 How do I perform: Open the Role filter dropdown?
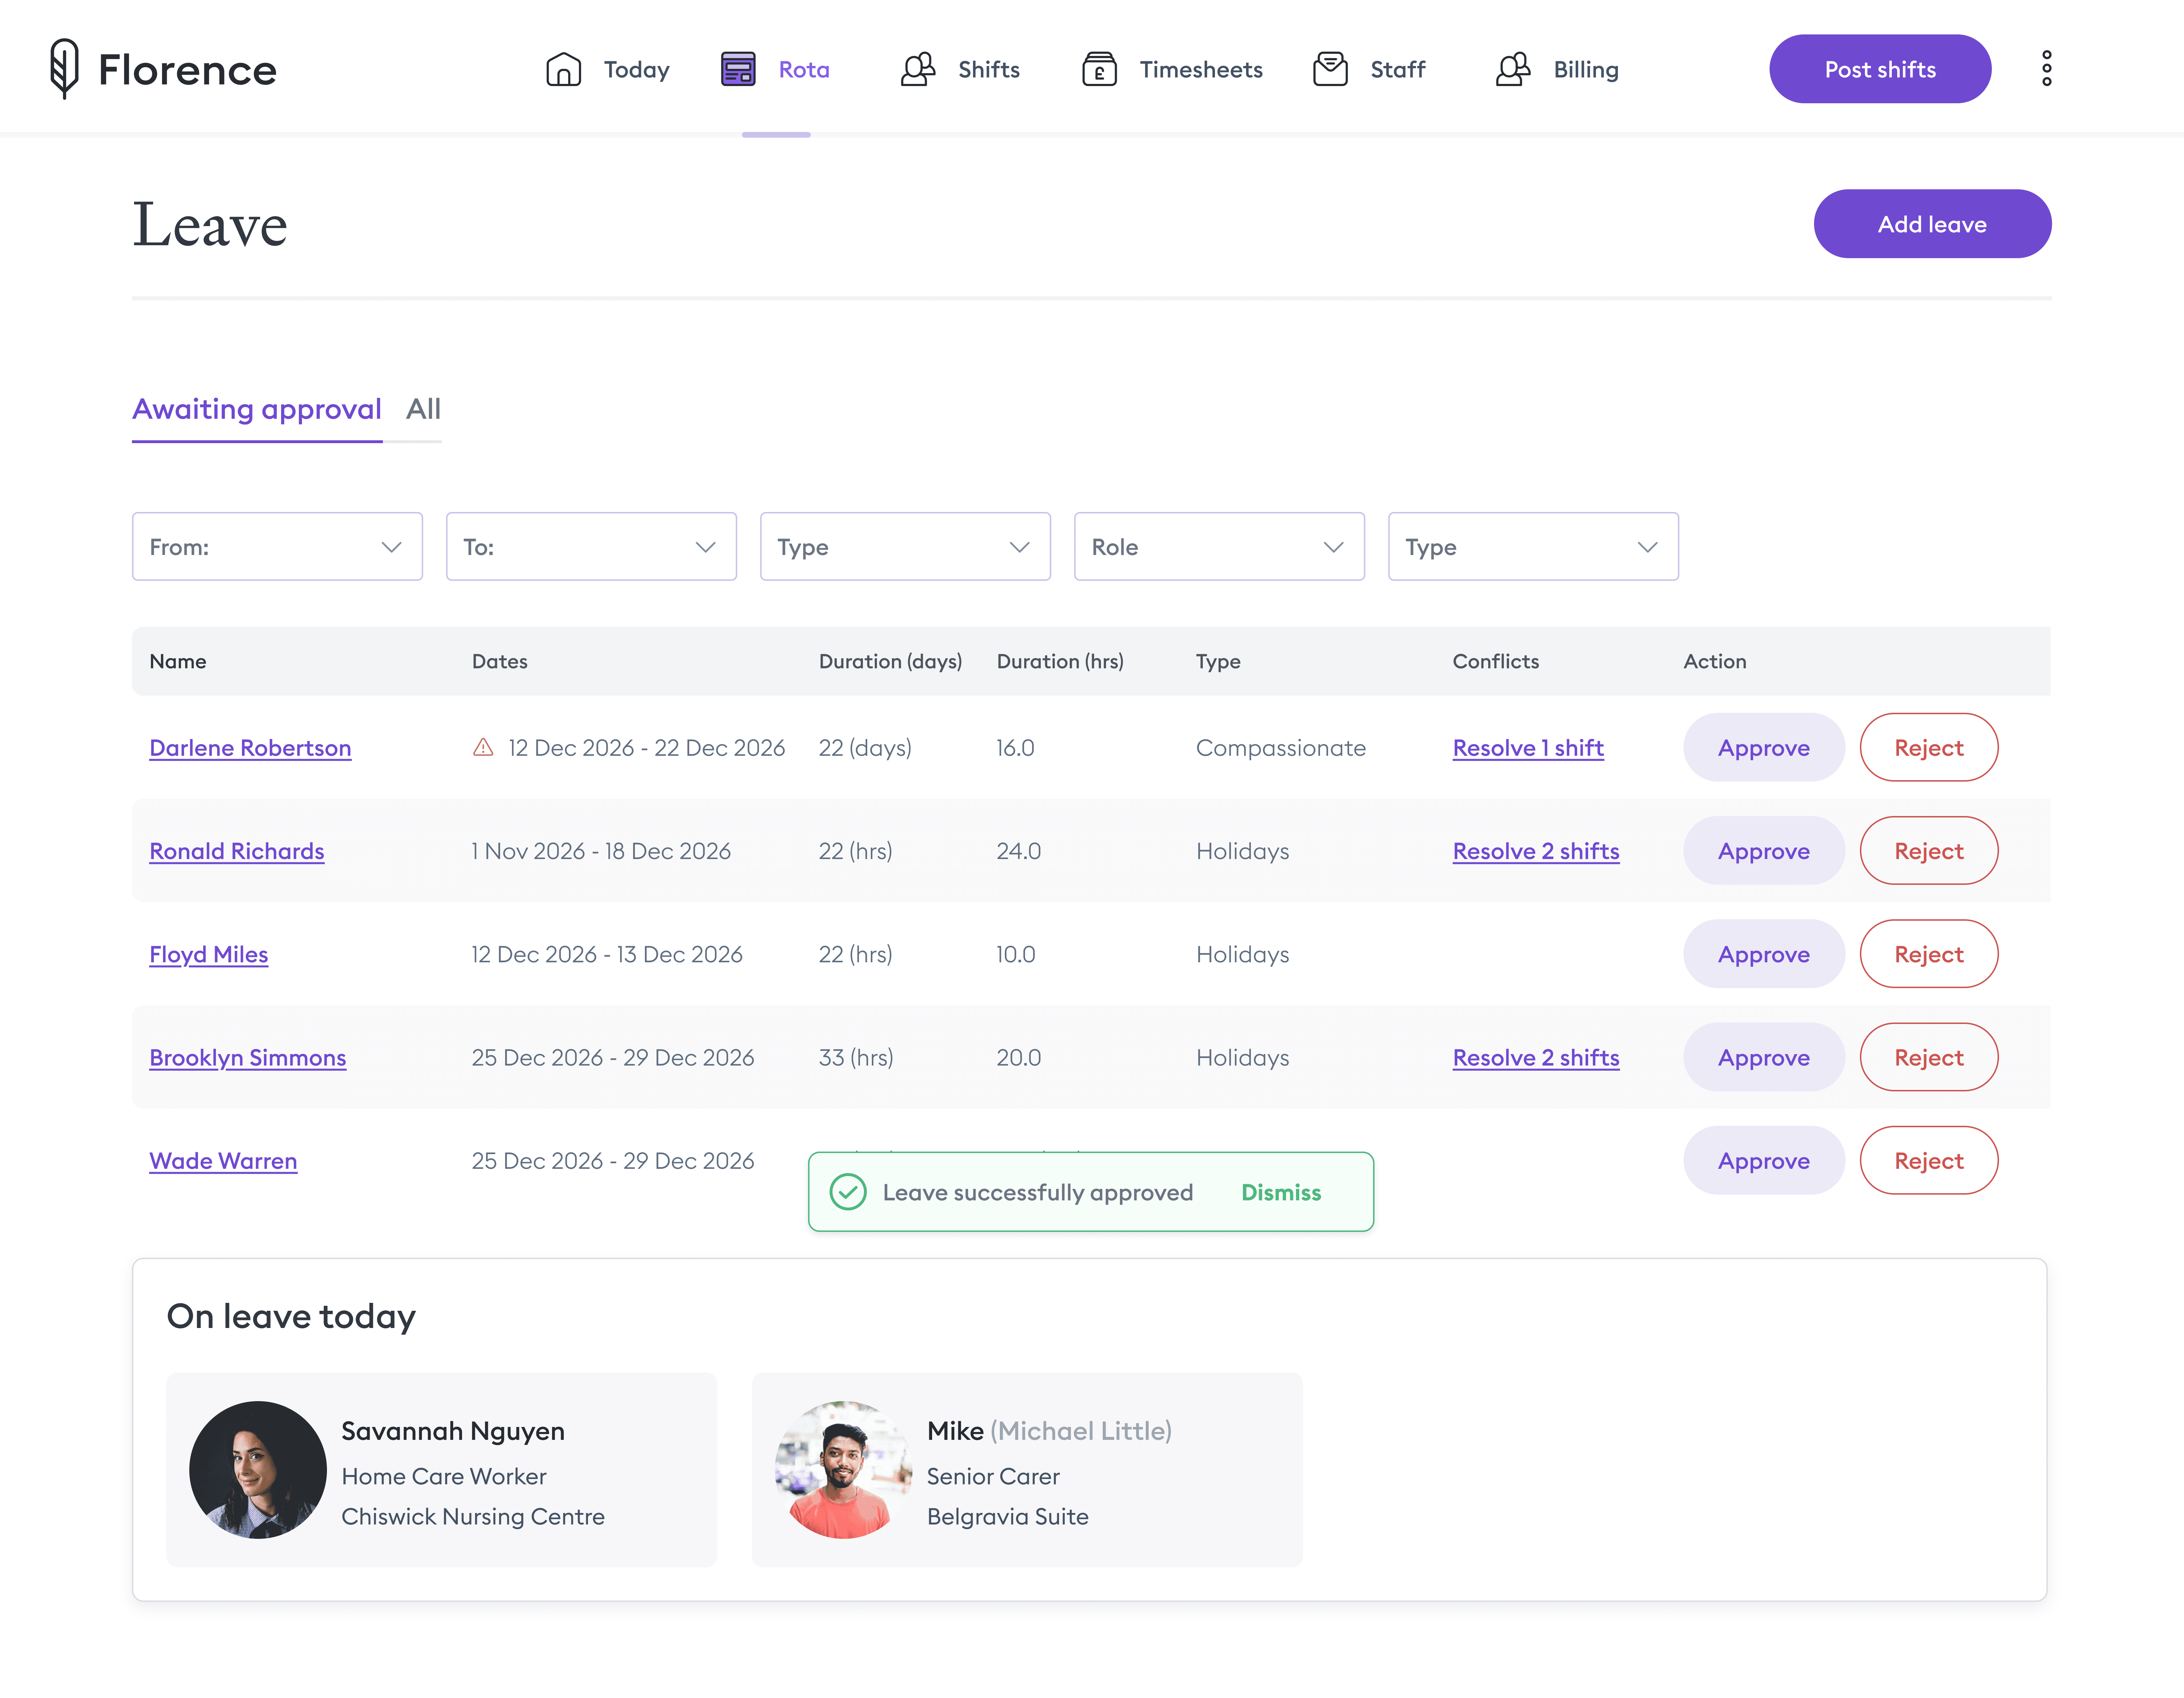pos(1219,547)
